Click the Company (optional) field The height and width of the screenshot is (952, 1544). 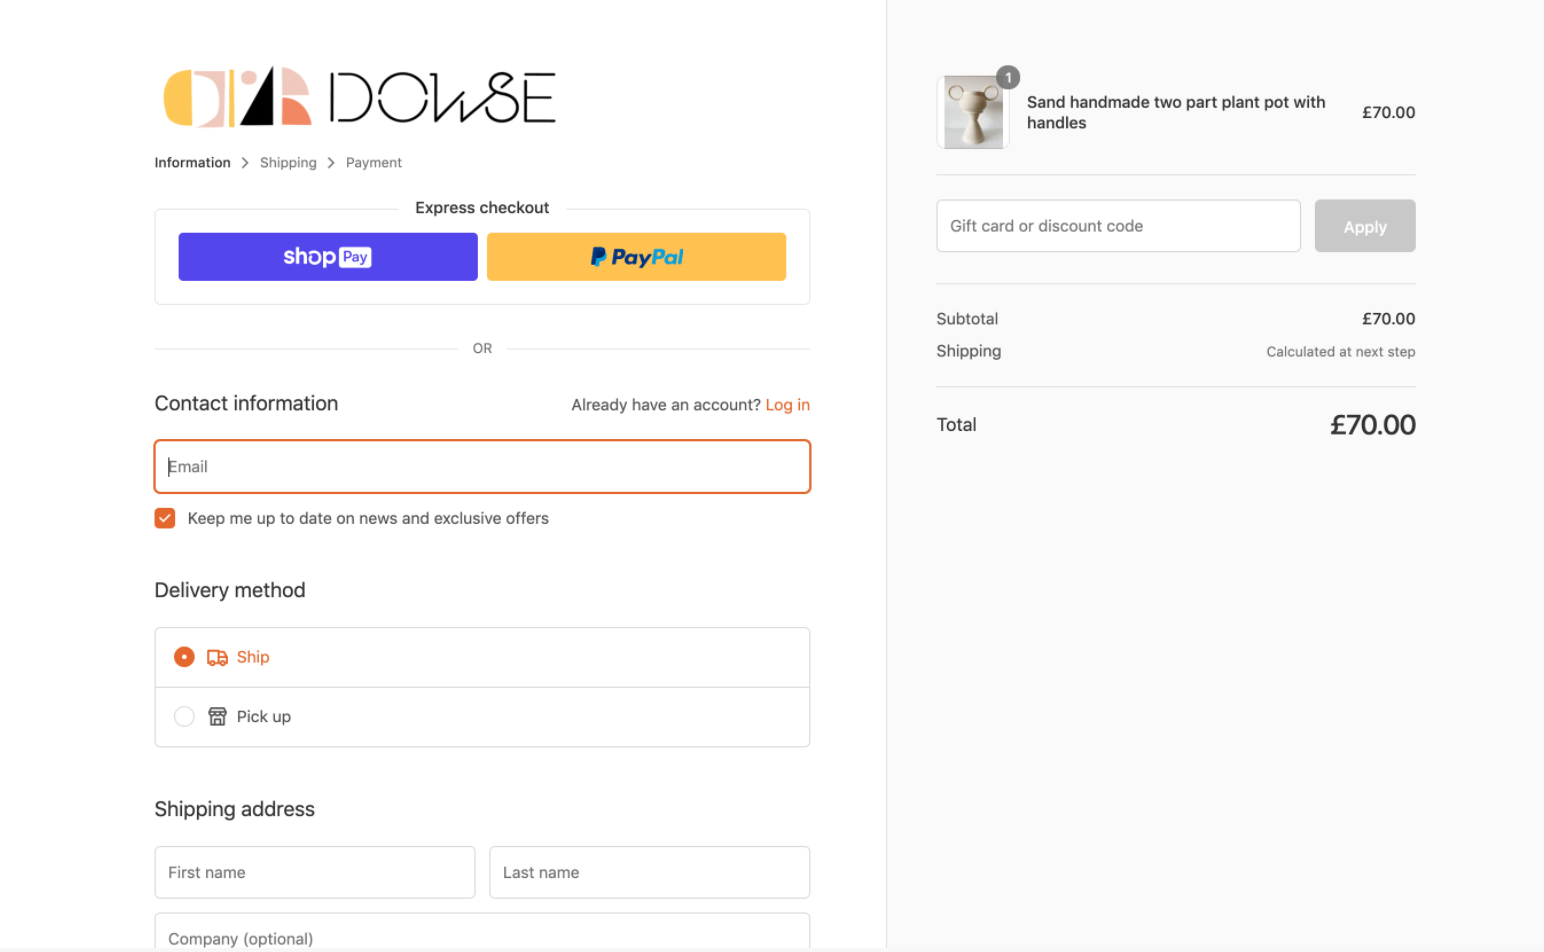482,932
